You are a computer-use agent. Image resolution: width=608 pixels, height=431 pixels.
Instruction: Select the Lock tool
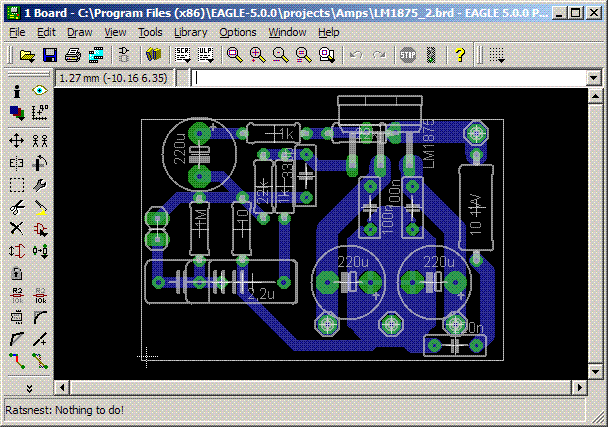click(17, 273)
